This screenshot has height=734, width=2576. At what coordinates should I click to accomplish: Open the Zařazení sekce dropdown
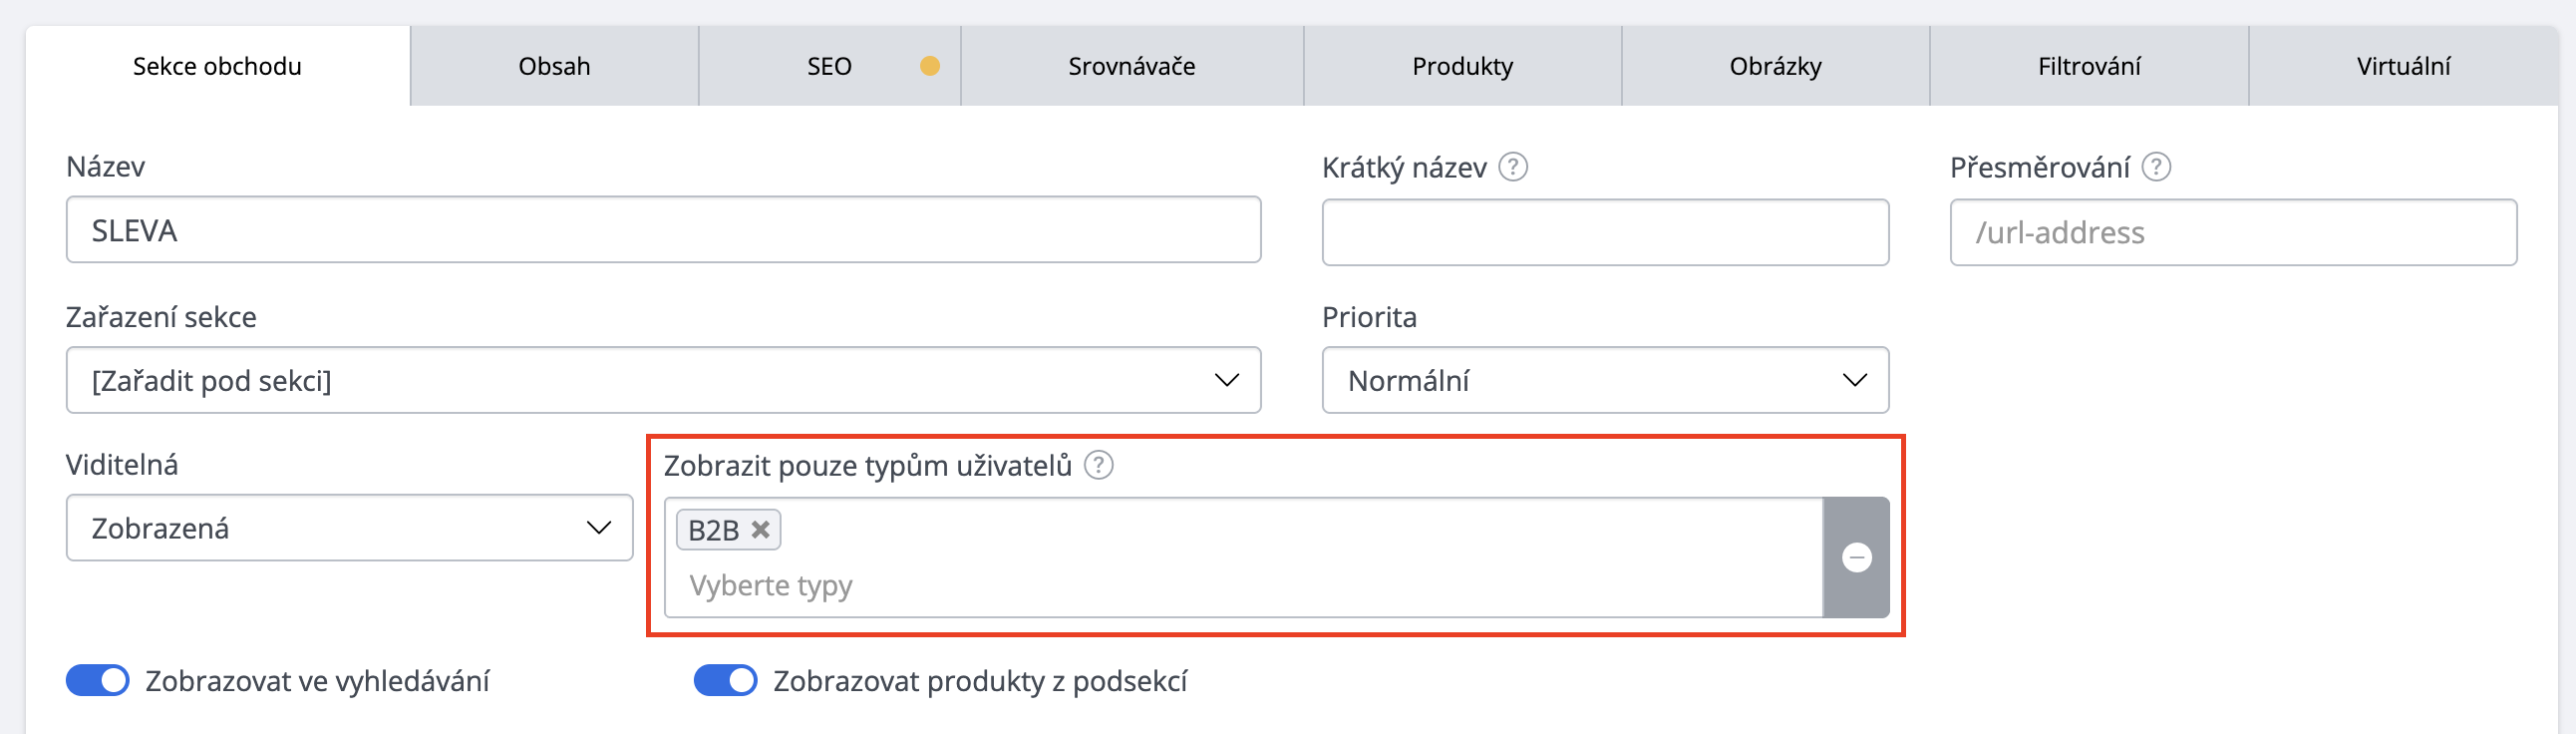[x=663, y=380]
